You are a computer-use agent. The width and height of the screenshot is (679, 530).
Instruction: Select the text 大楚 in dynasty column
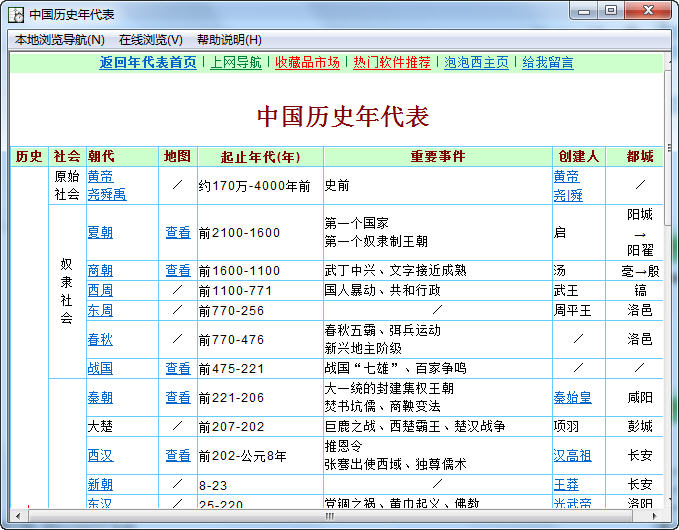pos(100,427)
